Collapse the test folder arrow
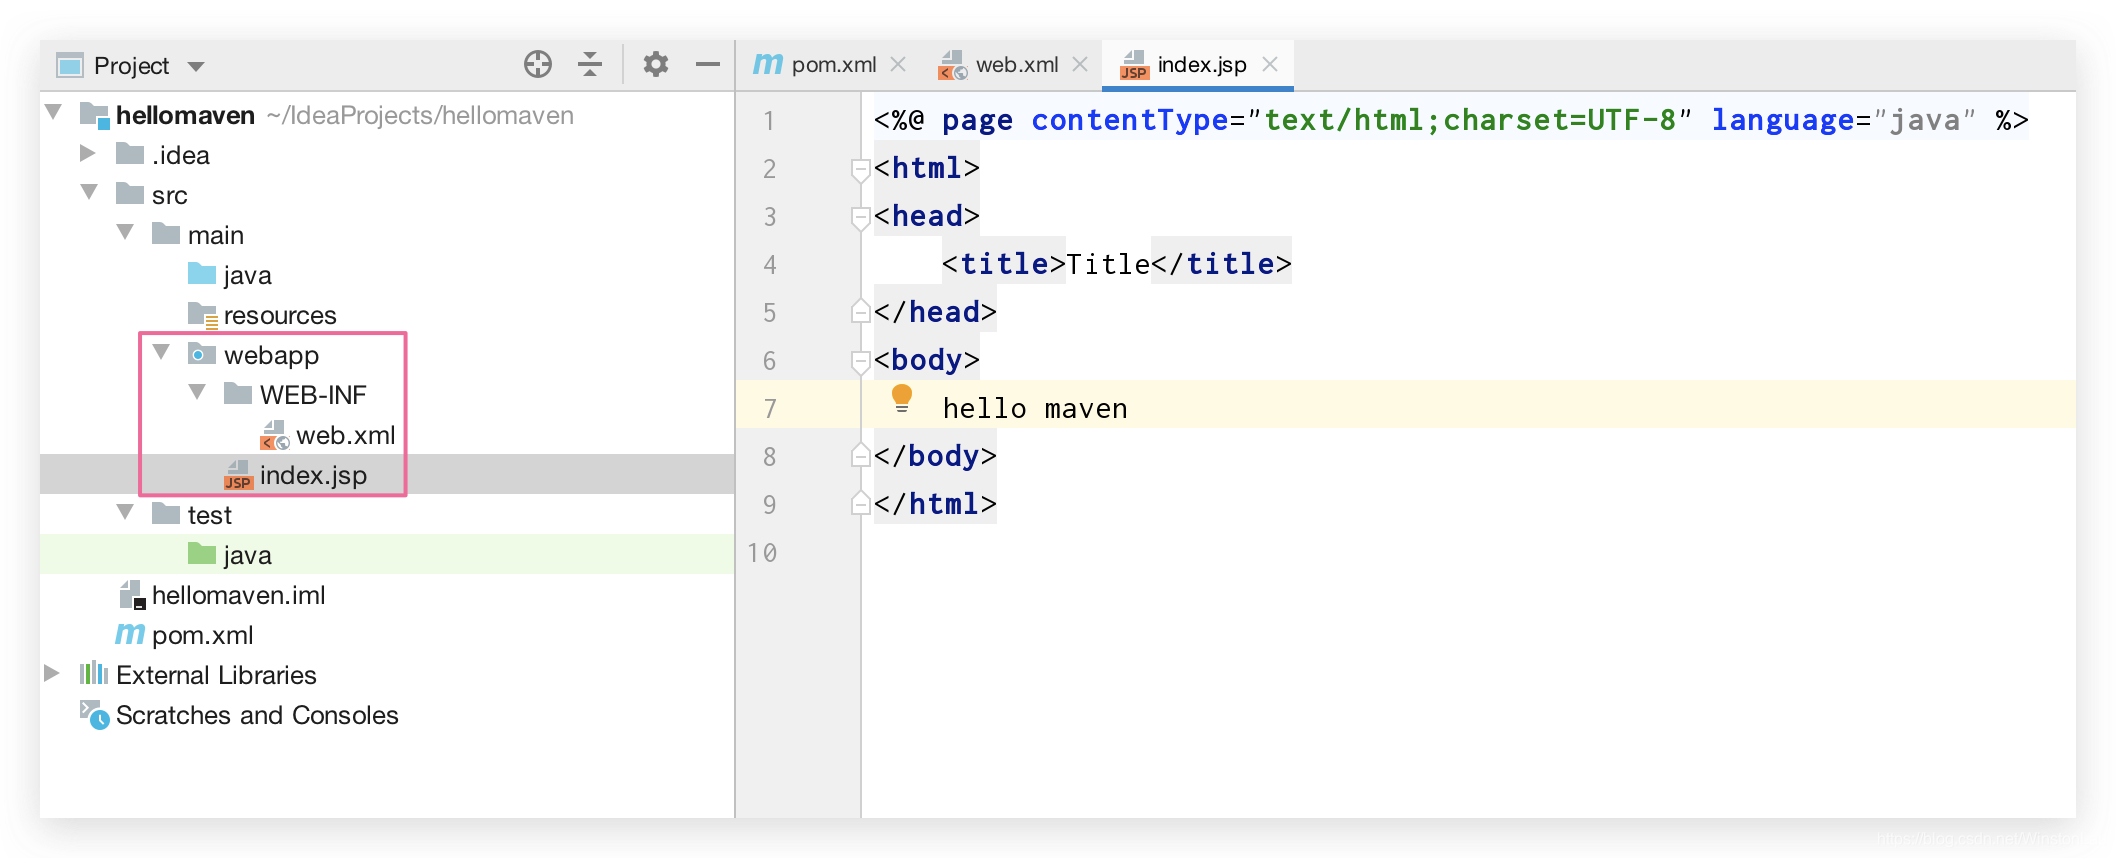This screenshot has width=2116, height=858. point(125,512)
